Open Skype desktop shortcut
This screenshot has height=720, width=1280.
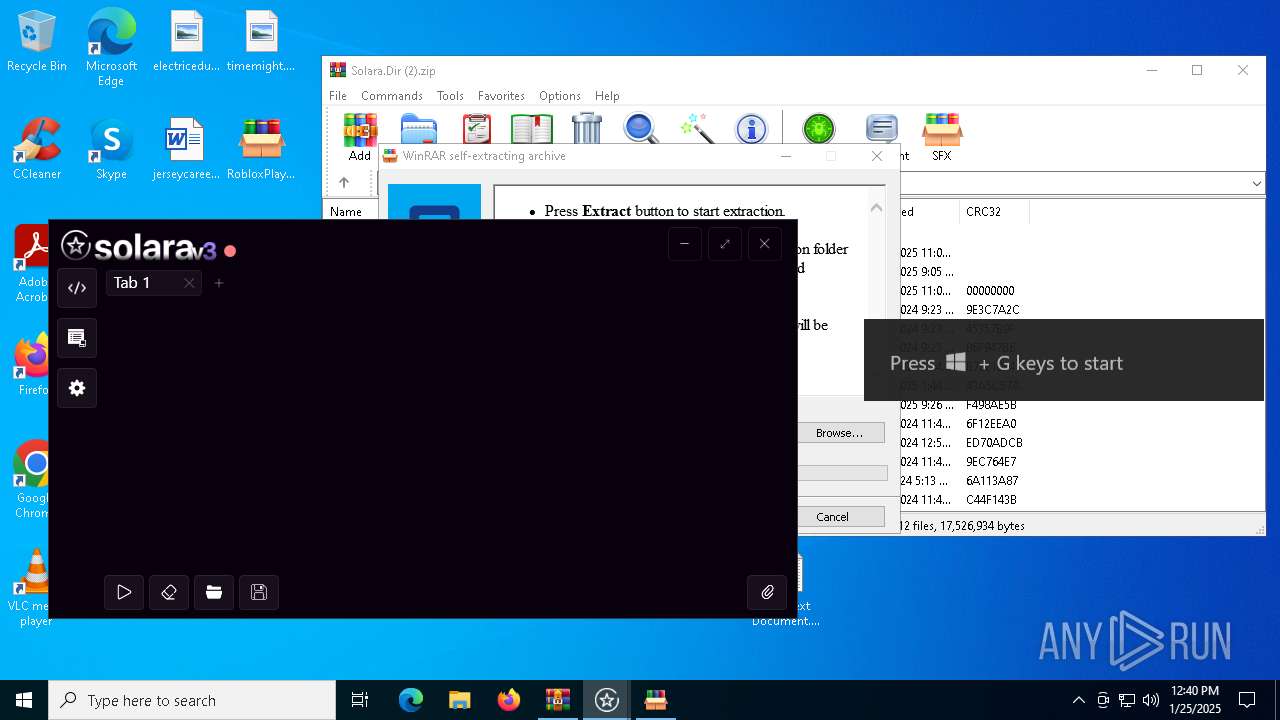(111, 150)
